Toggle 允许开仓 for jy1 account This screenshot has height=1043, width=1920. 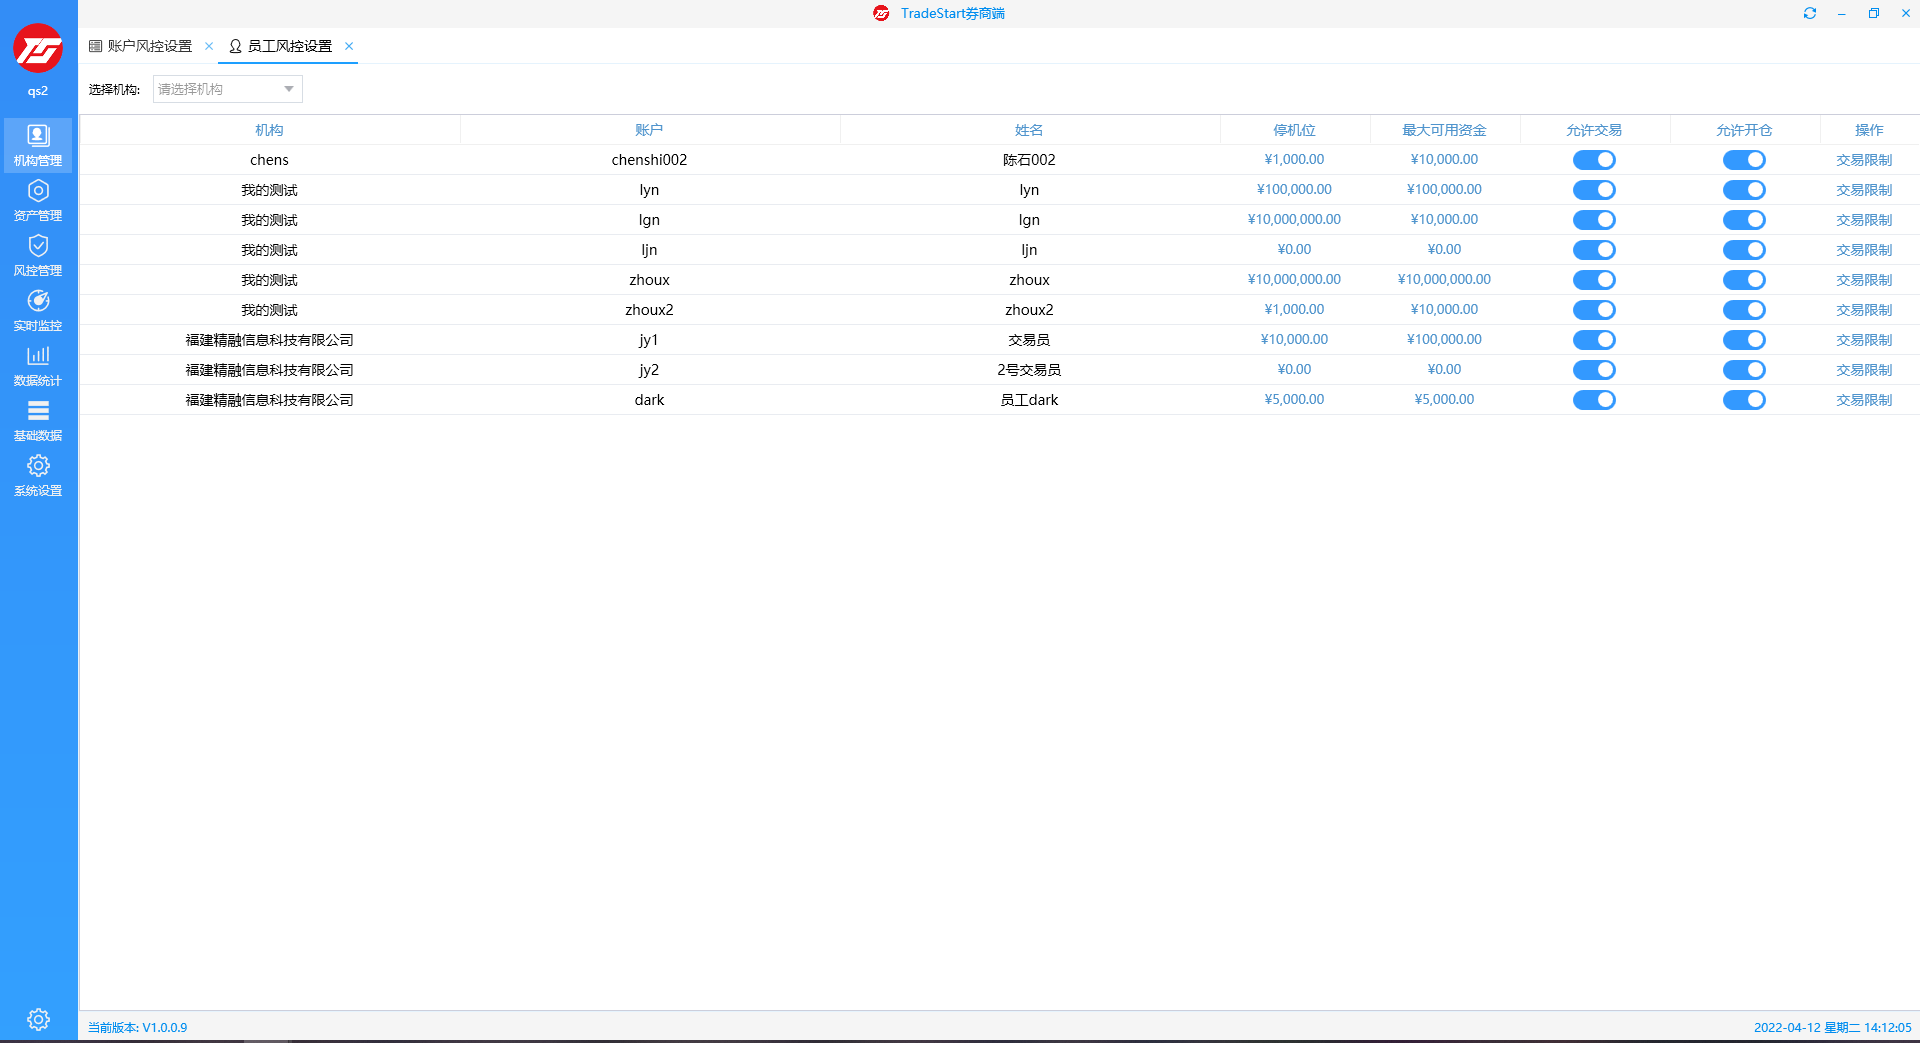[x=1744, y=340]
